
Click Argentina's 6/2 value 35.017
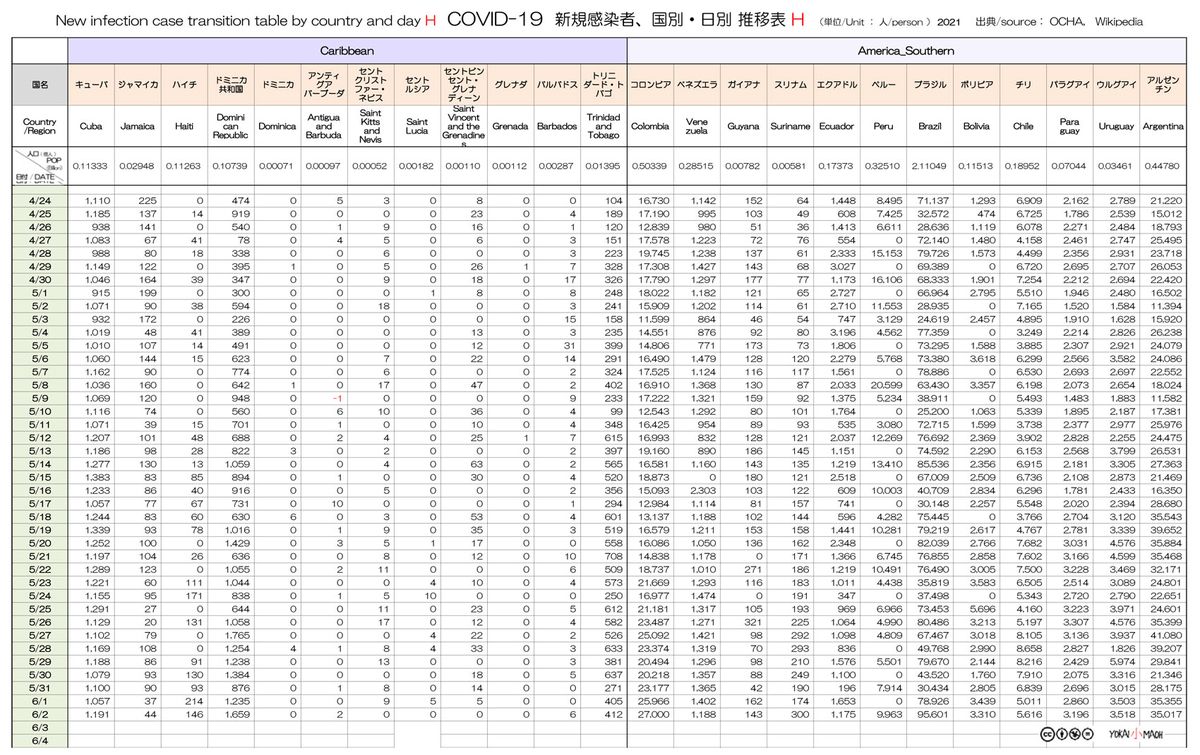[1165, 714]
